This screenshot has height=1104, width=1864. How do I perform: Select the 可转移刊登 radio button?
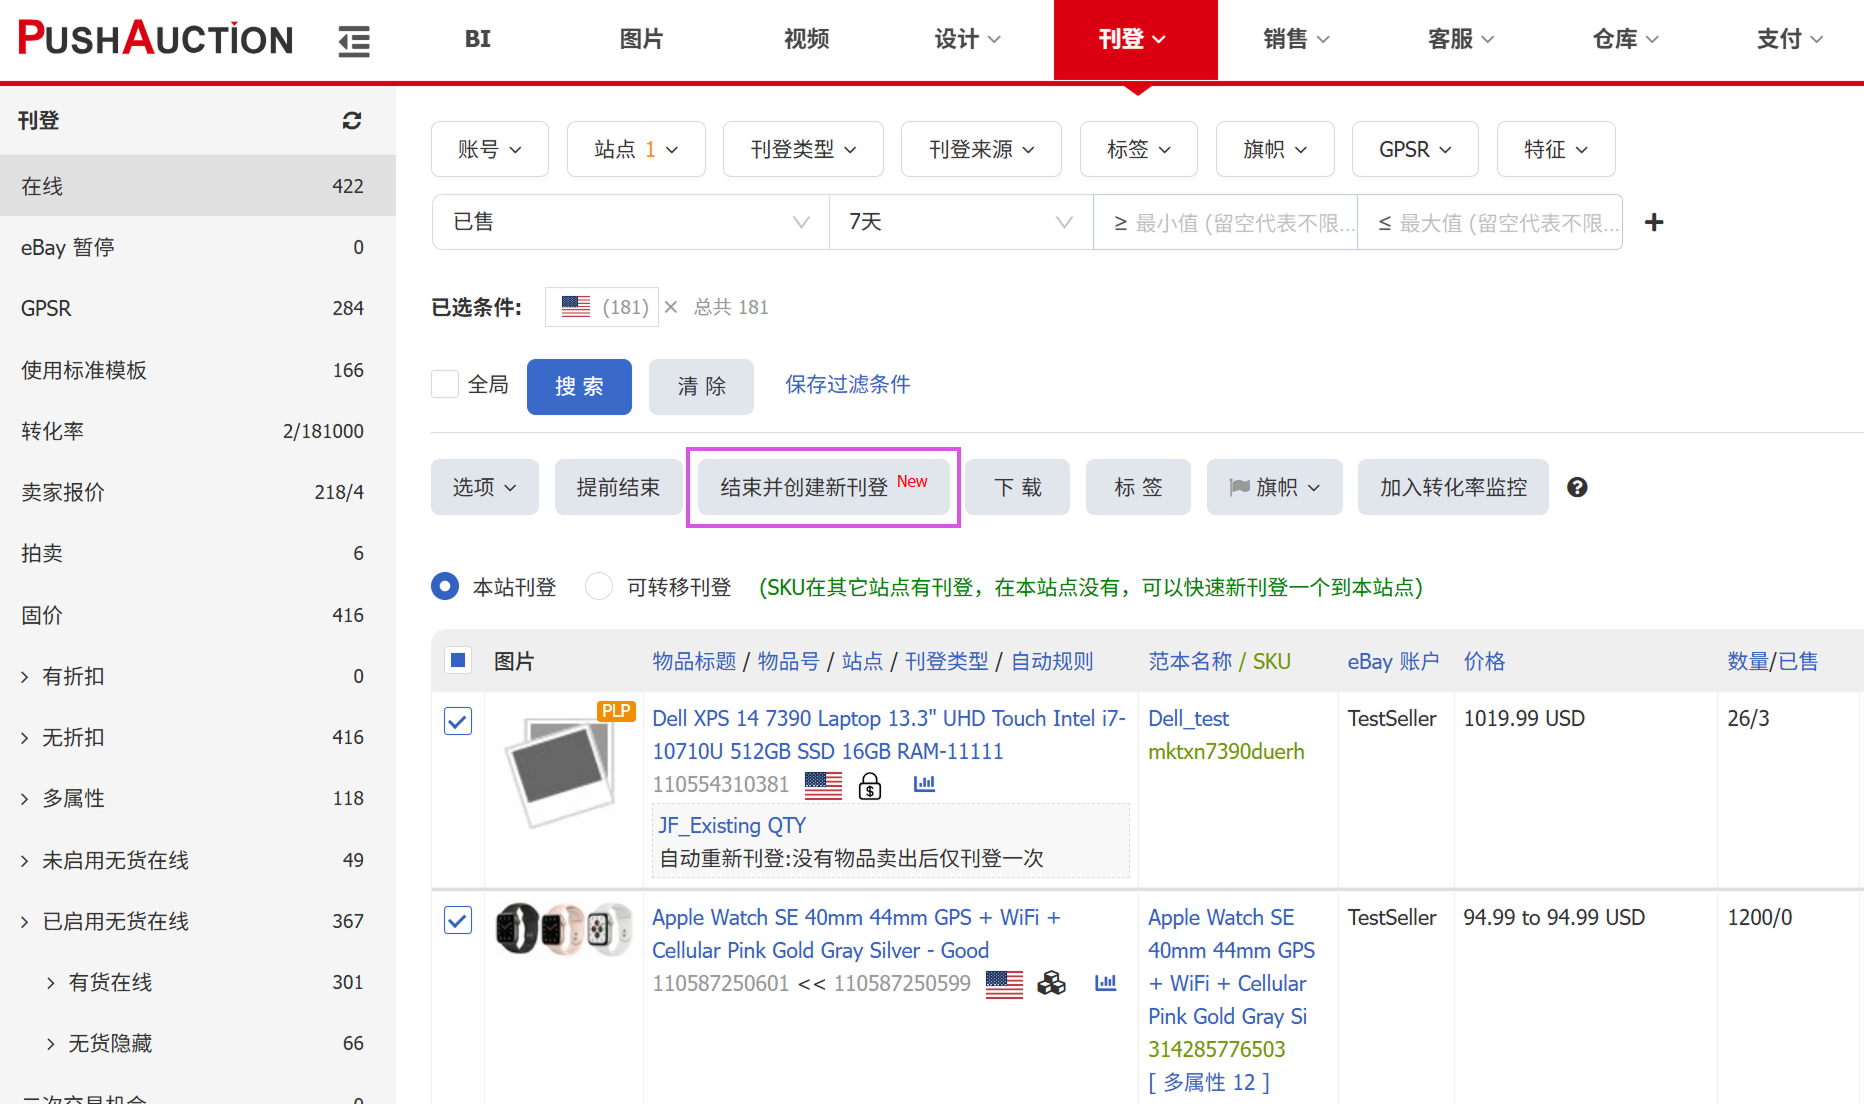[599, 586]
